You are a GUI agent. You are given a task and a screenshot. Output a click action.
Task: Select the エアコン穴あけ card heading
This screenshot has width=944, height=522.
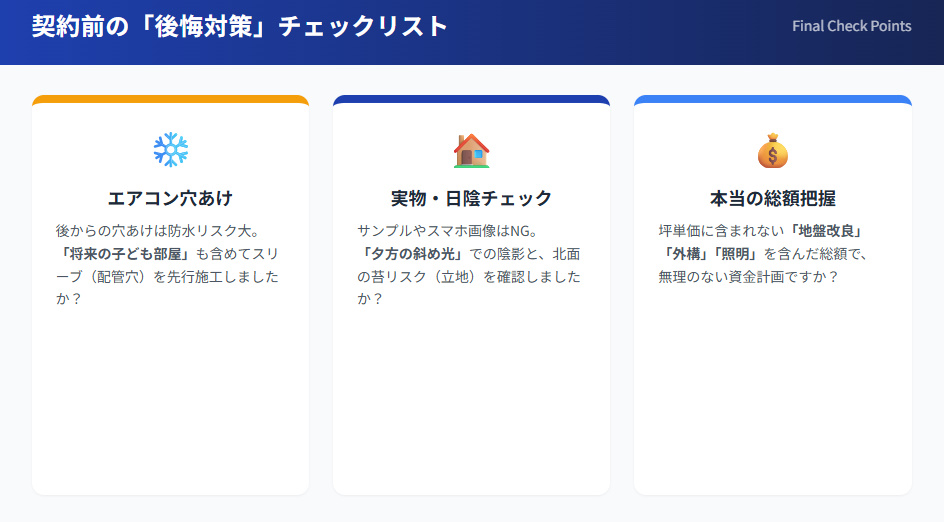click(170, 198)
